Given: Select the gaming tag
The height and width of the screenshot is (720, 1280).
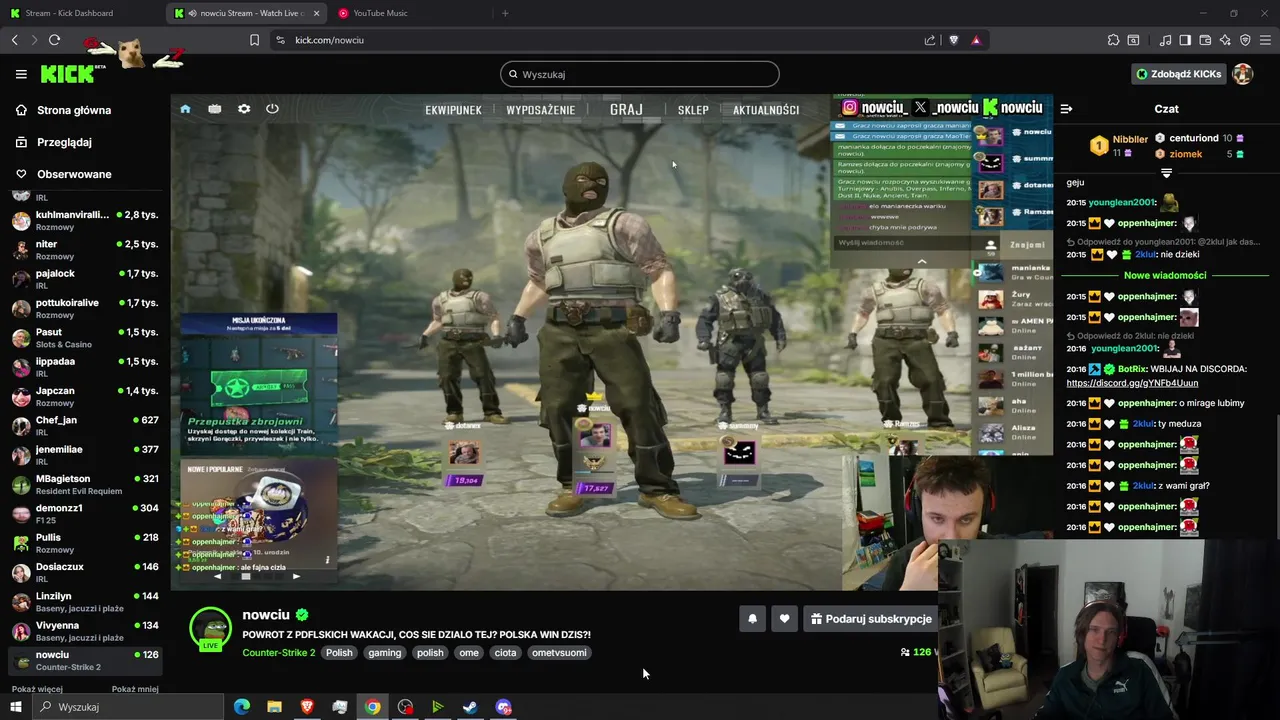Looking at the screenshot, I should [384, 653].
